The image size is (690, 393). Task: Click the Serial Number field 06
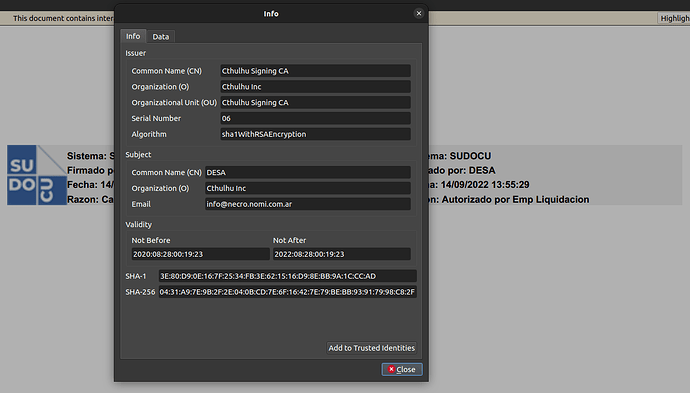tap(315, 118)
